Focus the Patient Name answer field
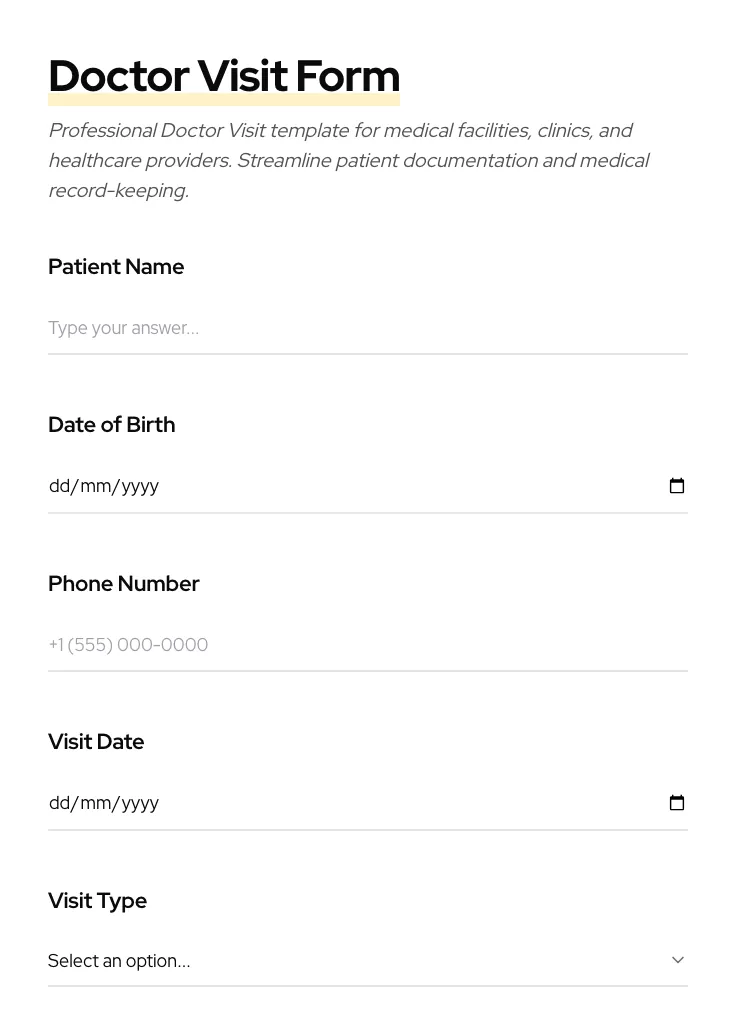 coord(367,328)
